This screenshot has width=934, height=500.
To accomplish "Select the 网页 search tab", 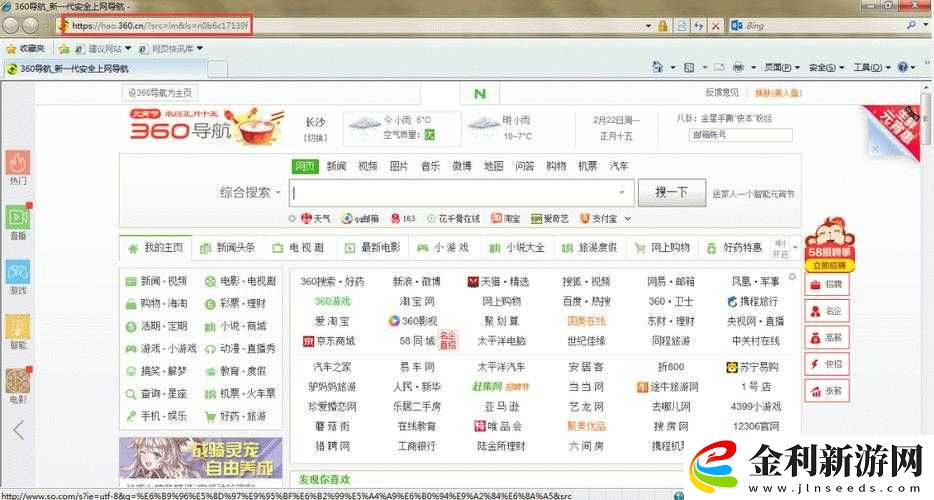I will [305, 166].
